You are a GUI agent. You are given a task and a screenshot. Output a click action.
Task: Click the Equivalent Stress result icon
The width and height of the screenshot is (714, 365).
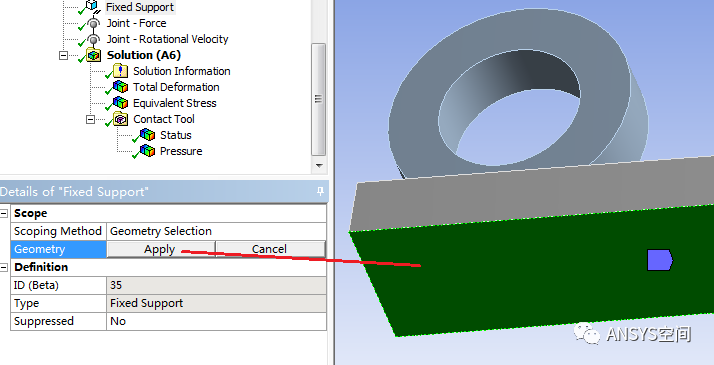click(x=121, y=103)
